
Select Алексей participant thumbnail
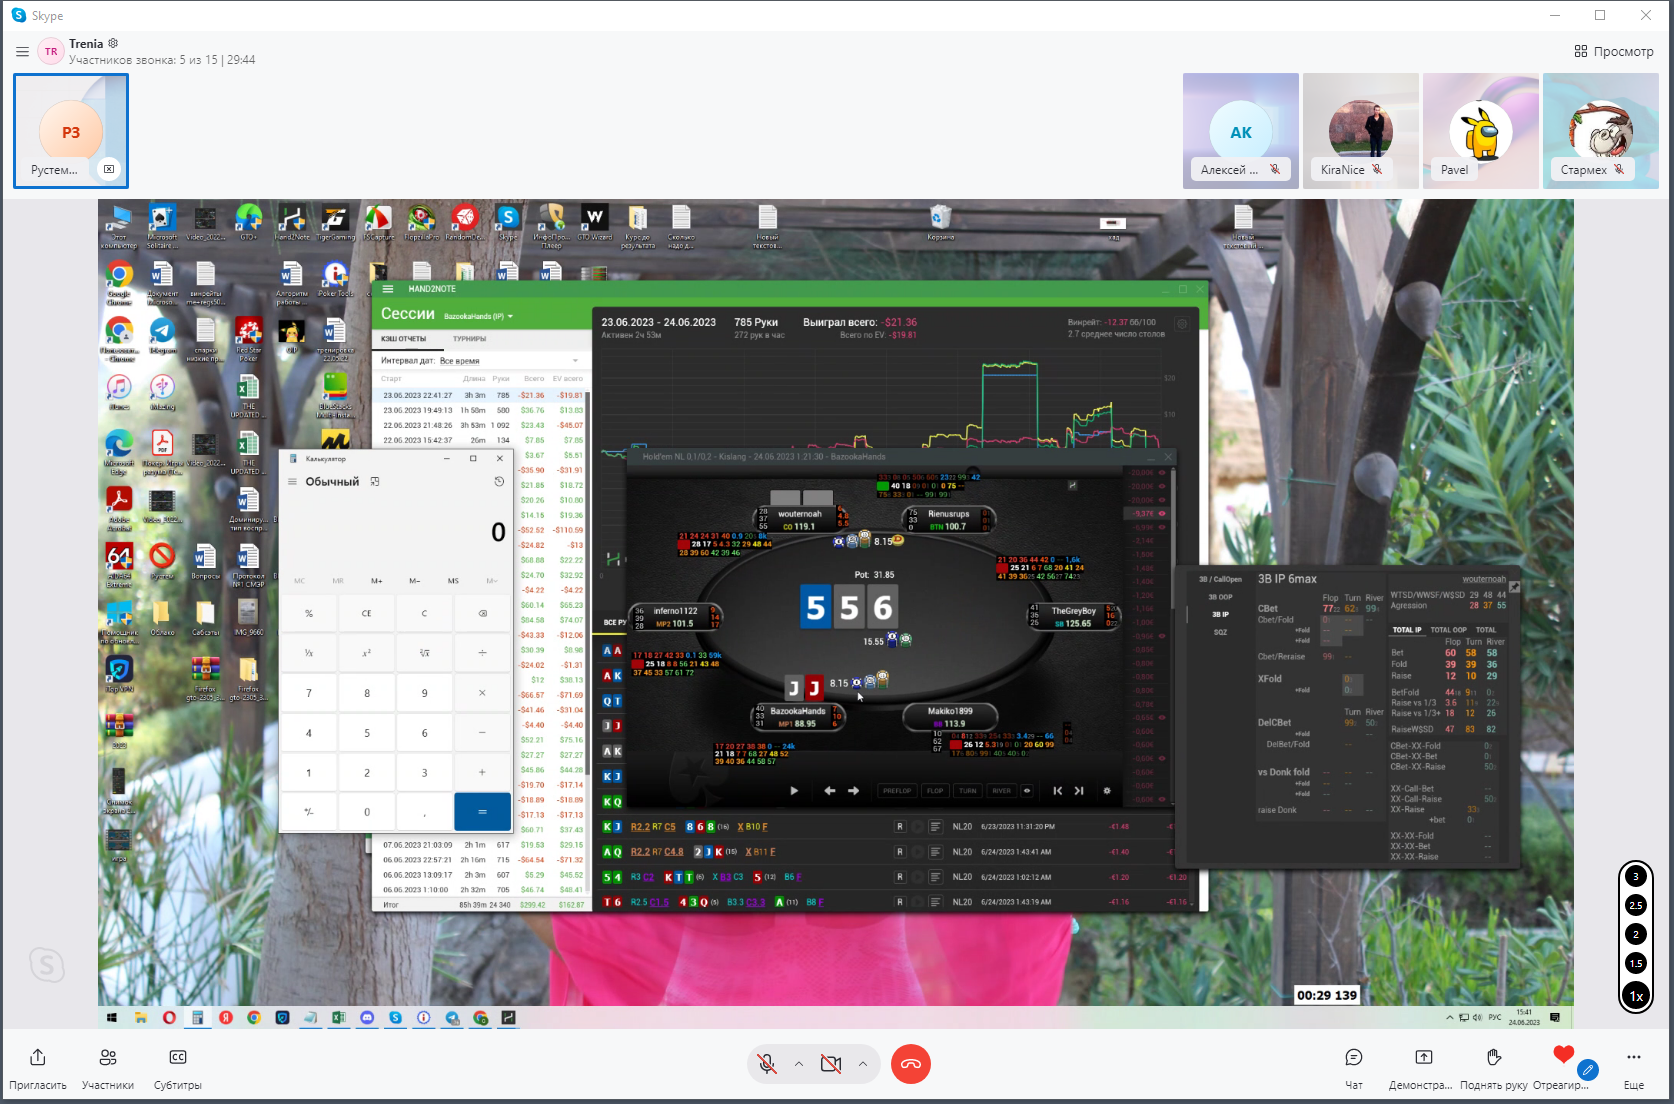1241,130
